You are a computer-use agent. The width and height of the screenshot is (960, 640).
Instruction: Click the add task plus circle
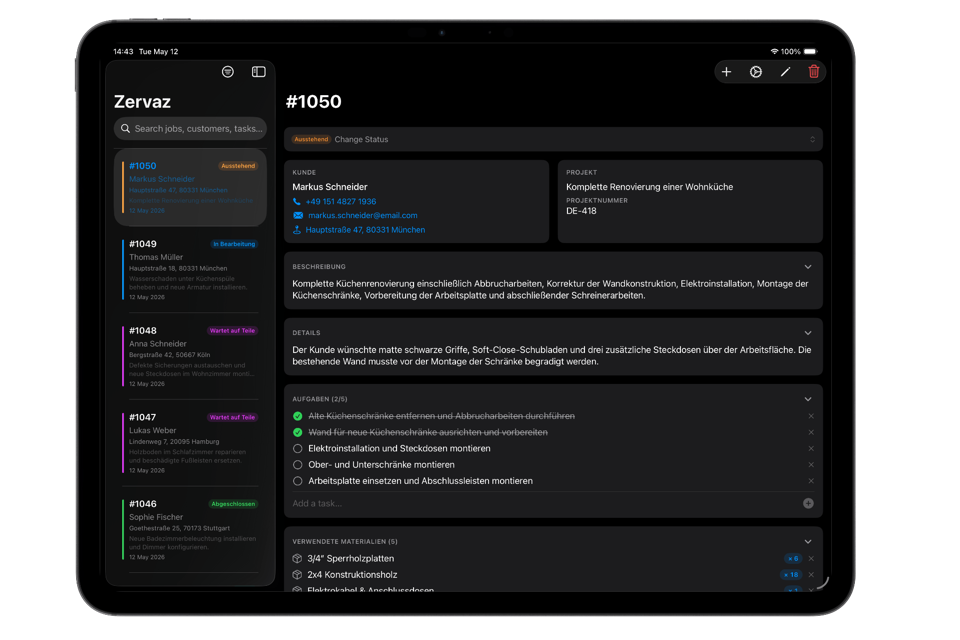pos(808,503)
